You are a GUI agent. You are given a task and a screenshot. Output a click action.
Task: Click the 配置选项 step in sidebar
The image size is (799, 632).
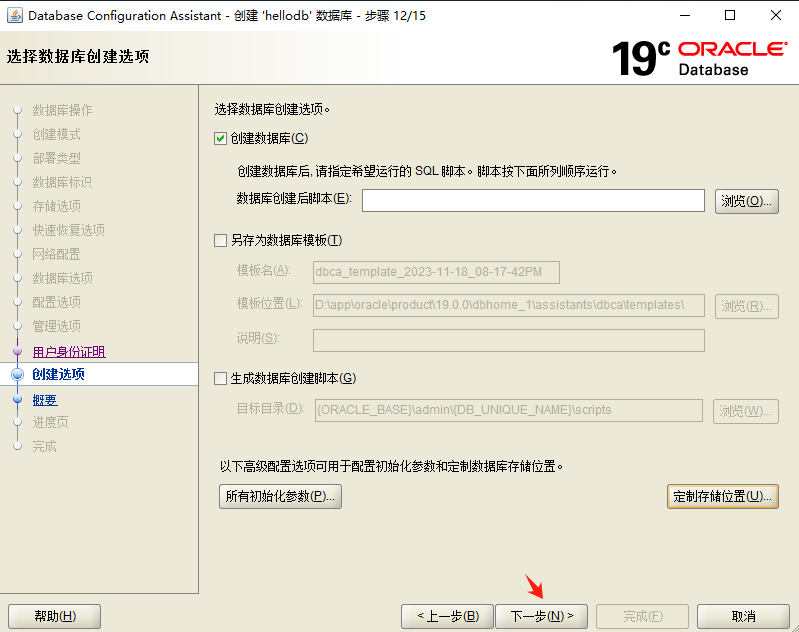(56, 302)
